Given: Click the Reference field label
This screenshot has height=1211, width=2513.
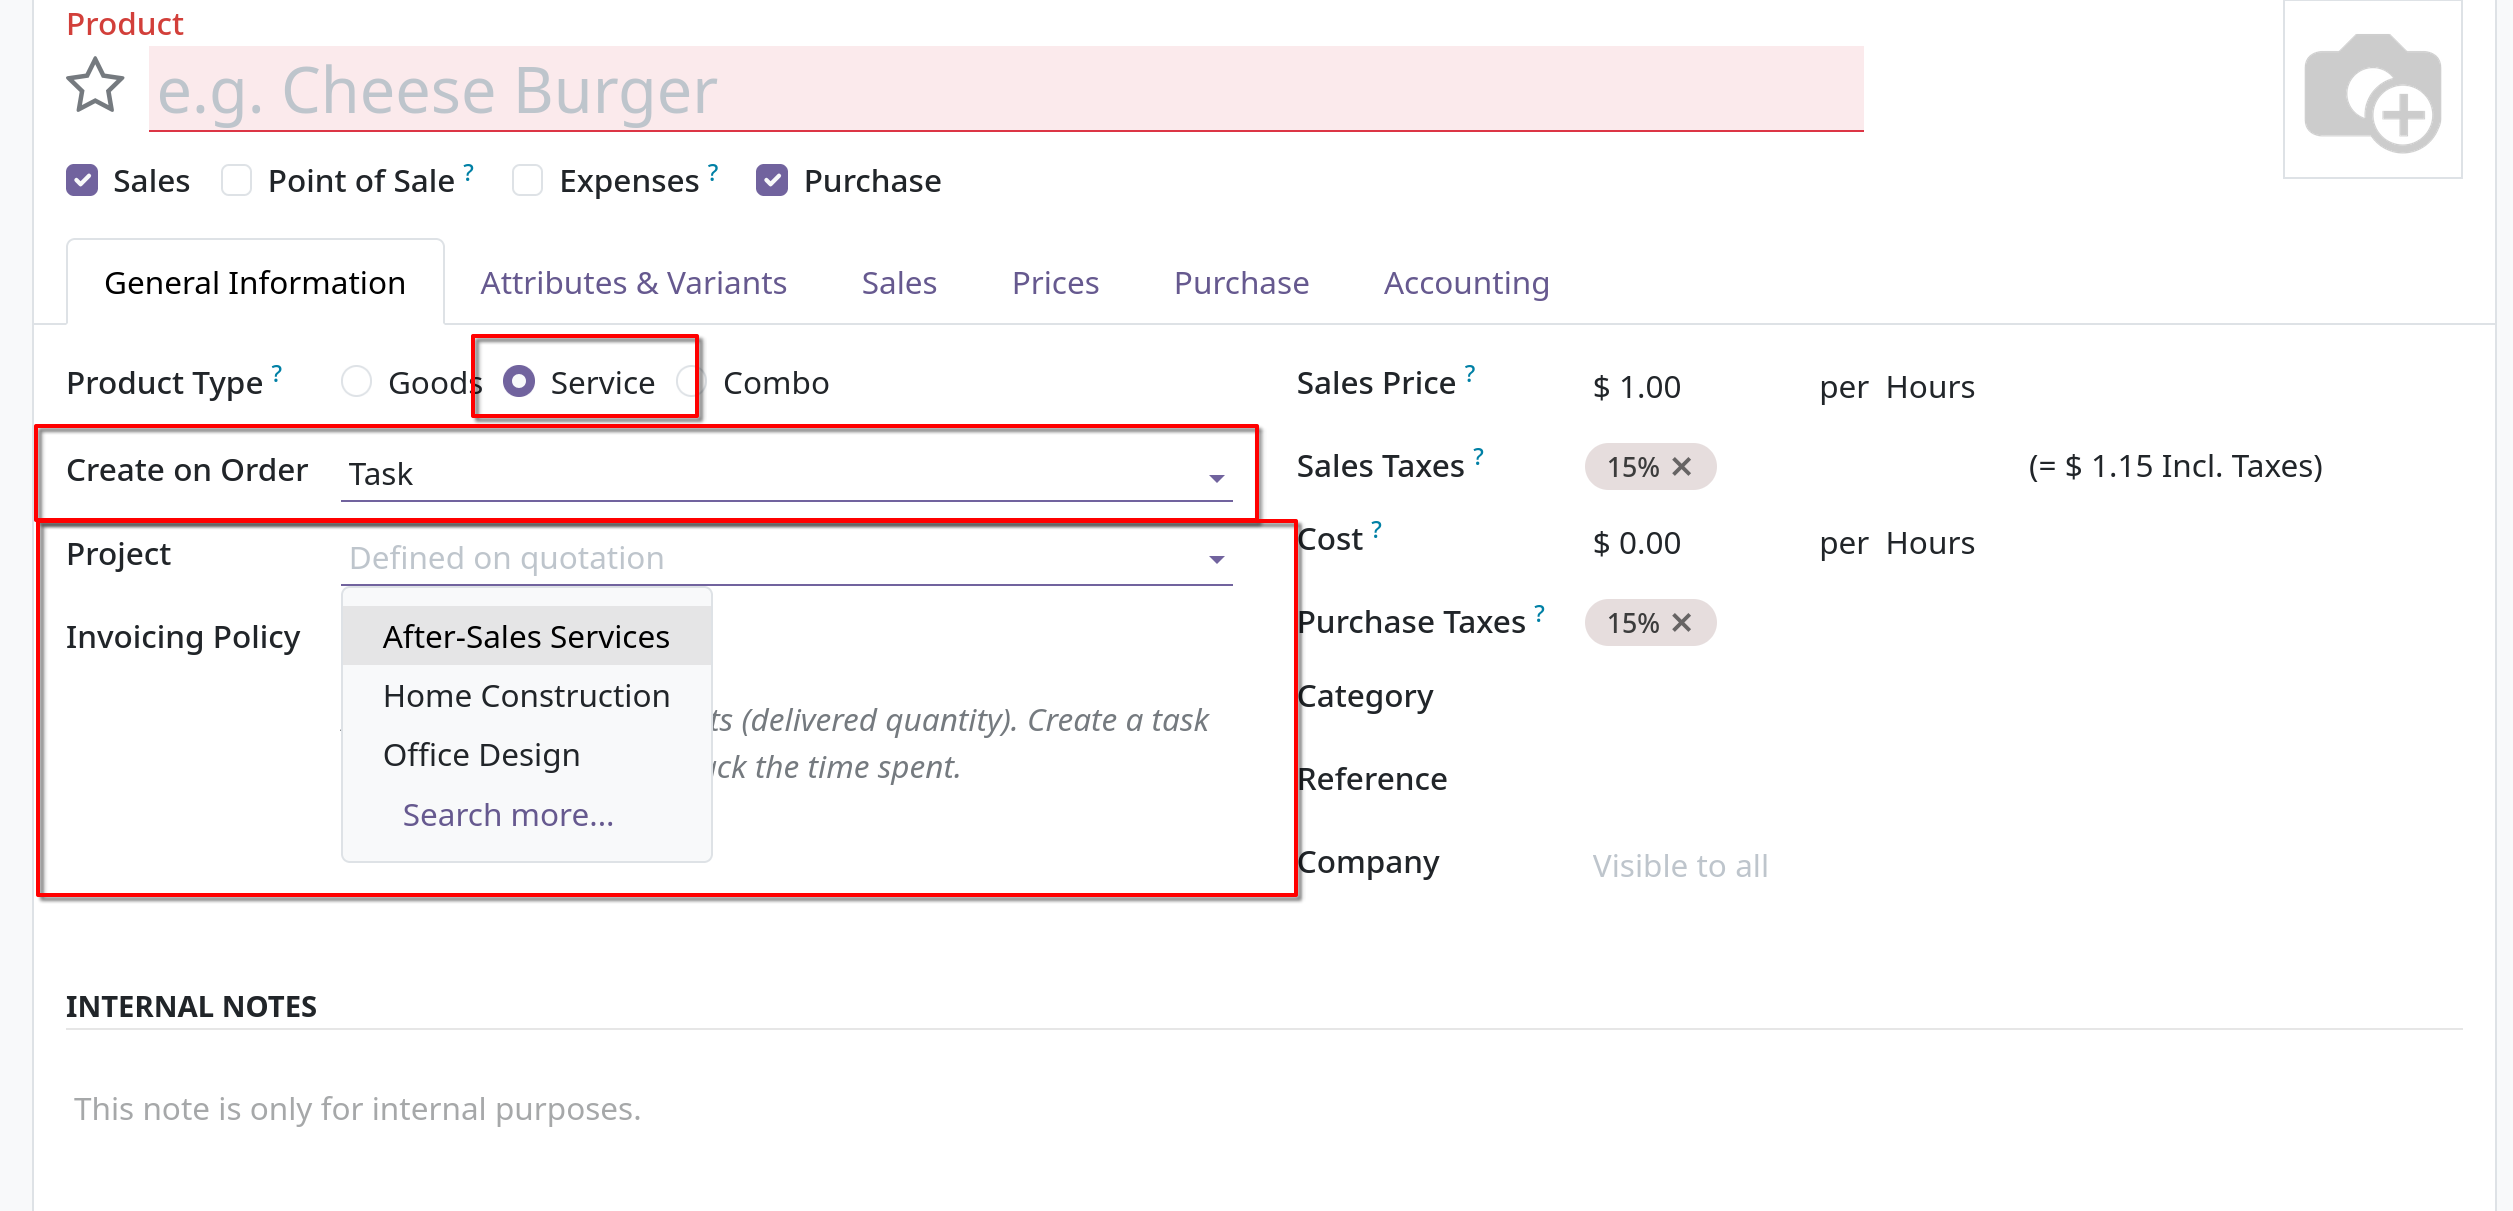Looking at the screenshot, I should click(1372, 779).
